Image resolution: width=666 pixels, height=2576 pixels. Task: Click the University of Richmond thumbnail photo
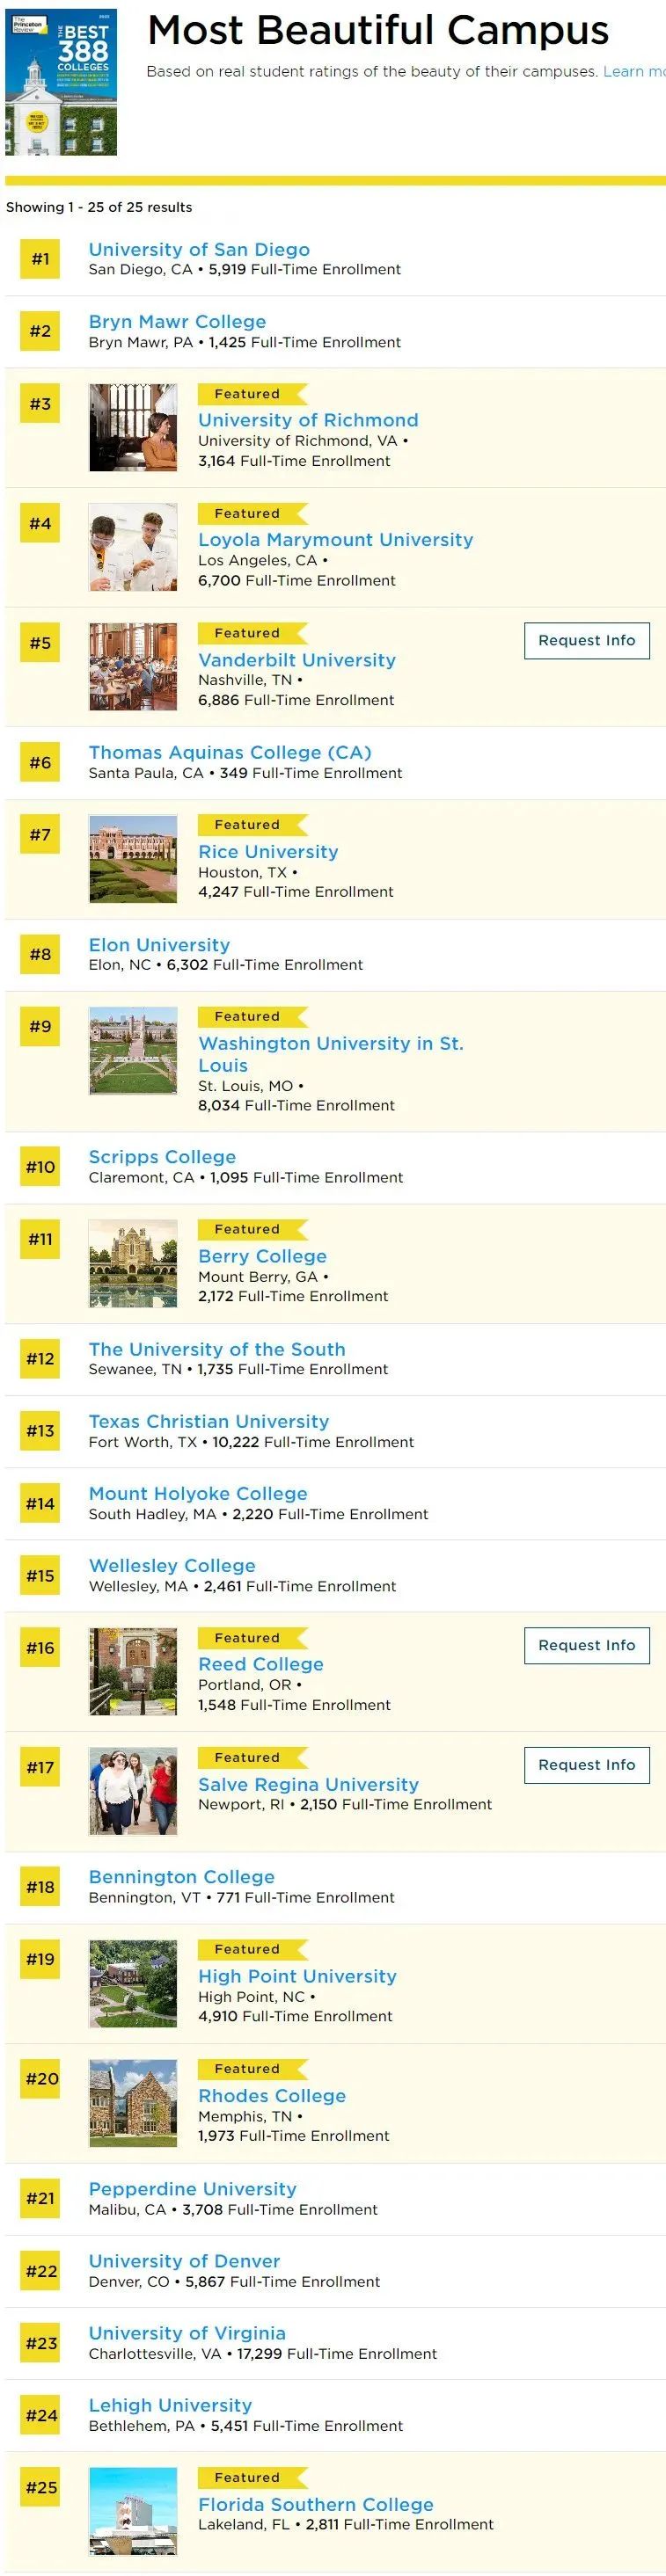pos(133,427)
